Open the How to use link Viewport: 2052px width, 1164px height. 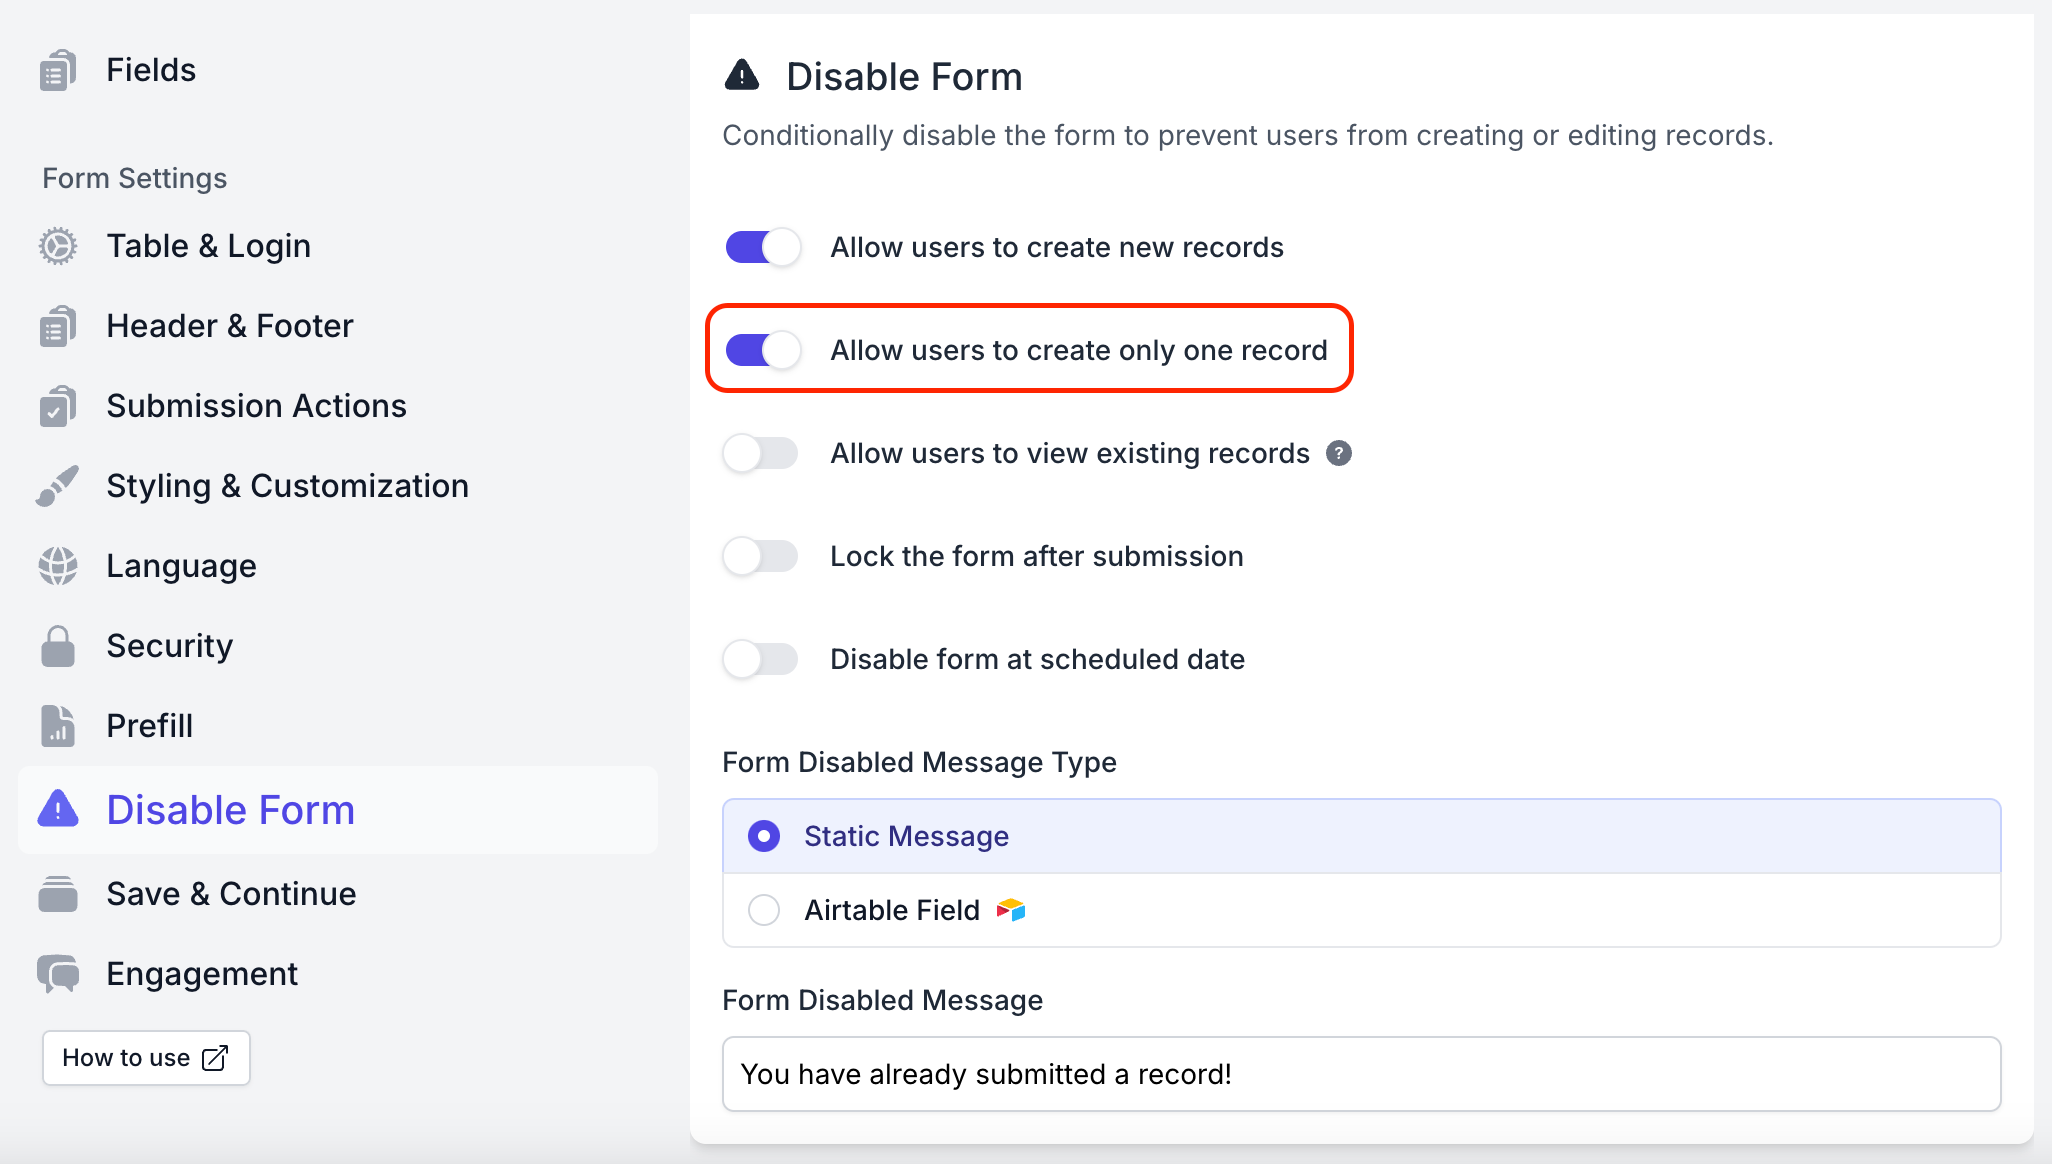pyautogui.click(x=146, y=1058)
